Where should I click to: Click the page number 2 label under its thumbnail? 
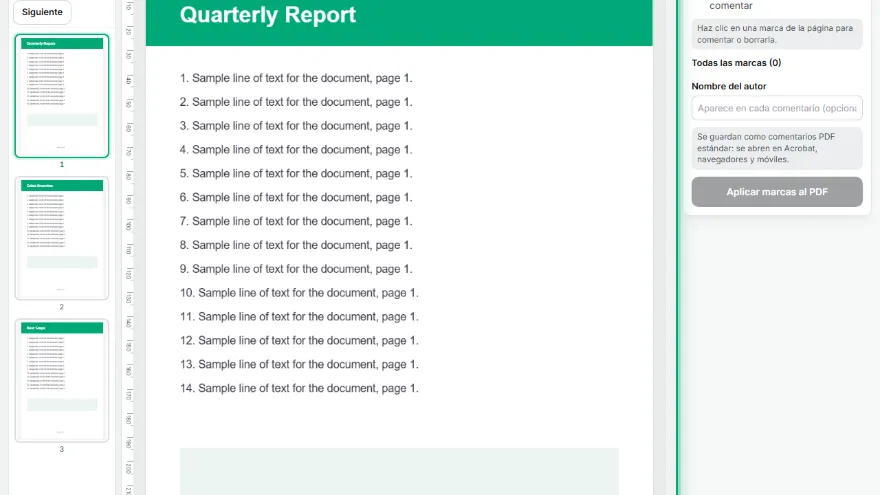[62, 307]
